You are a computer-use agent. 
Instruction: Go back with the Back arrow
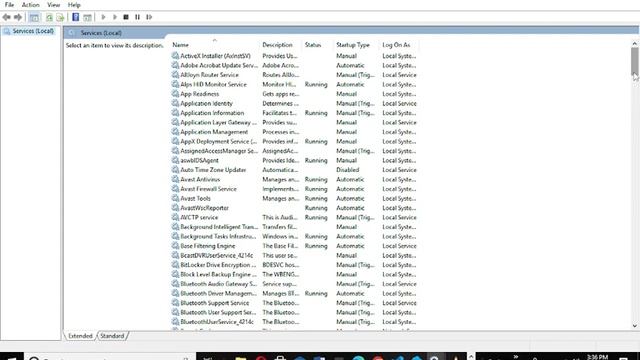click(x=6, y=17)
